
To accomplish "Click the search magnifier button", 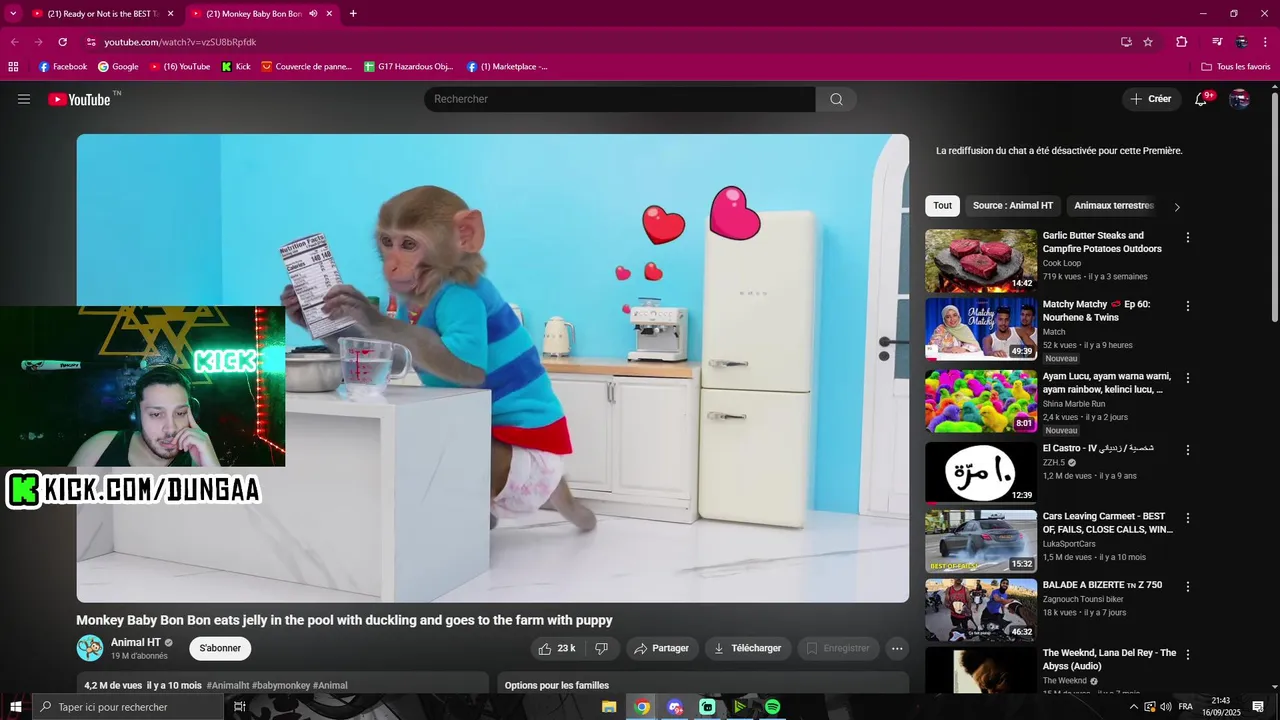I will (836, 99).
